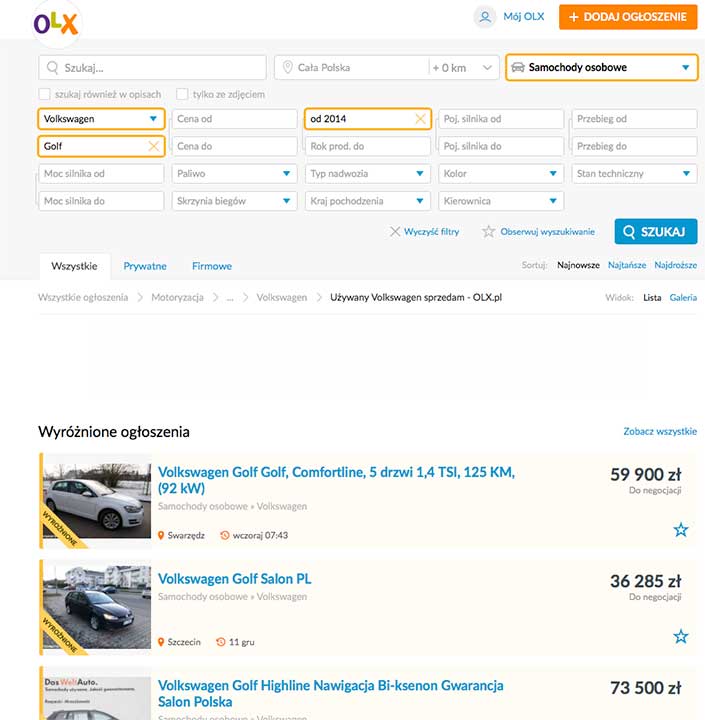705x720 pixels.
Task: Click the Swarzędz location pin icon
Action: (x=161, y=535)
